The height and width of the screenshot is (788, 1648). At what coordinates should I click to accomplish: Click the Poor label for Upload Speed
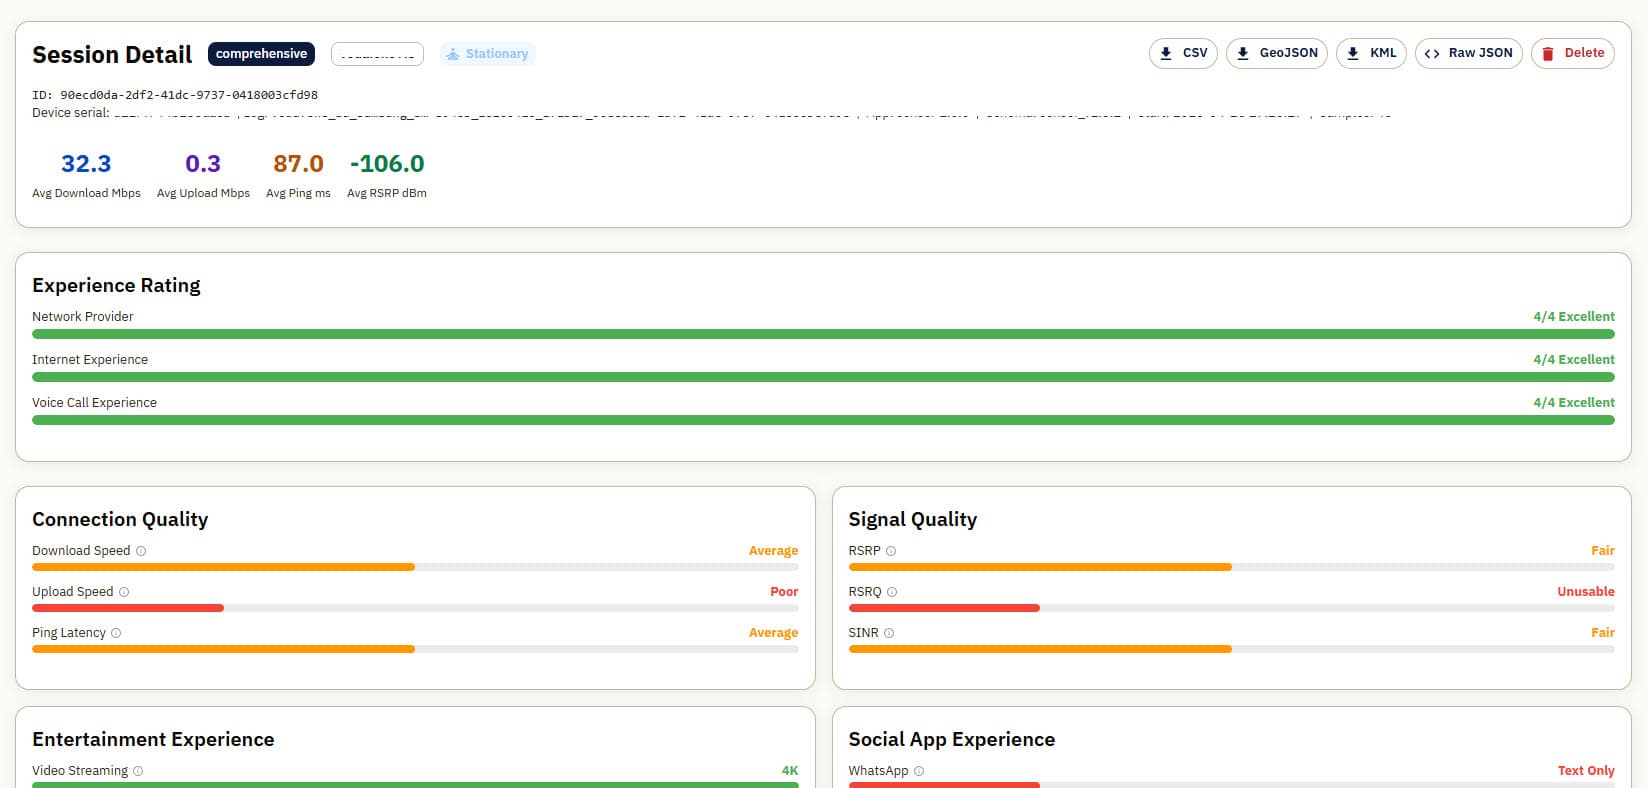[784, 592]
